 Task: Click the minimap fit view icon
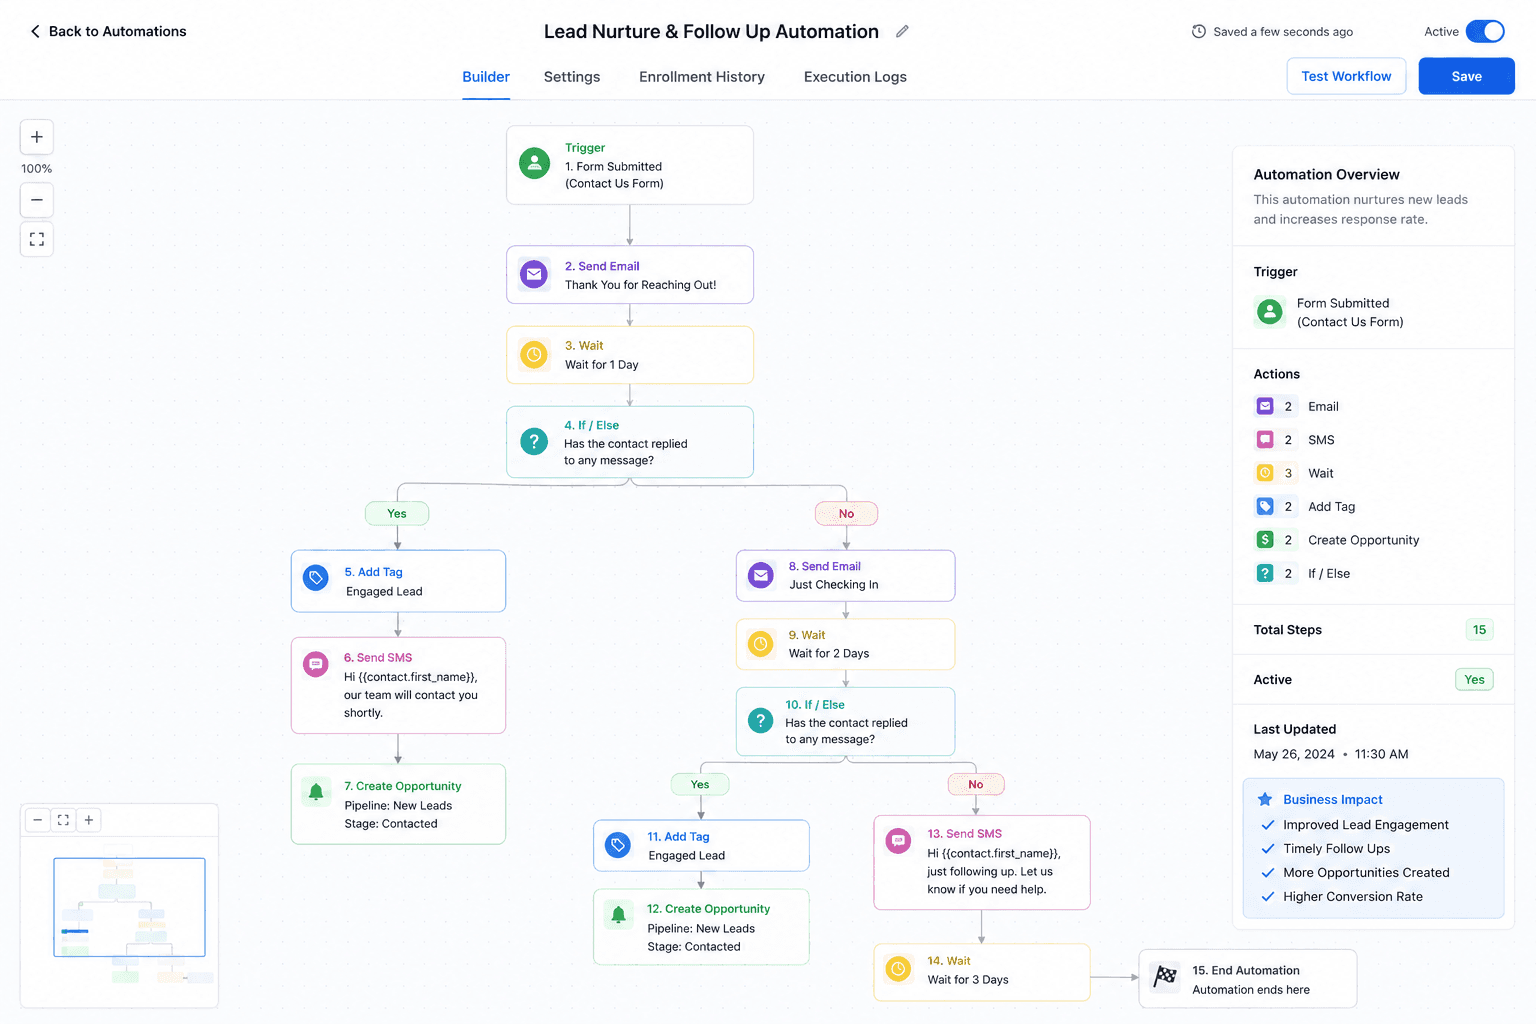[x=63, y=820]
